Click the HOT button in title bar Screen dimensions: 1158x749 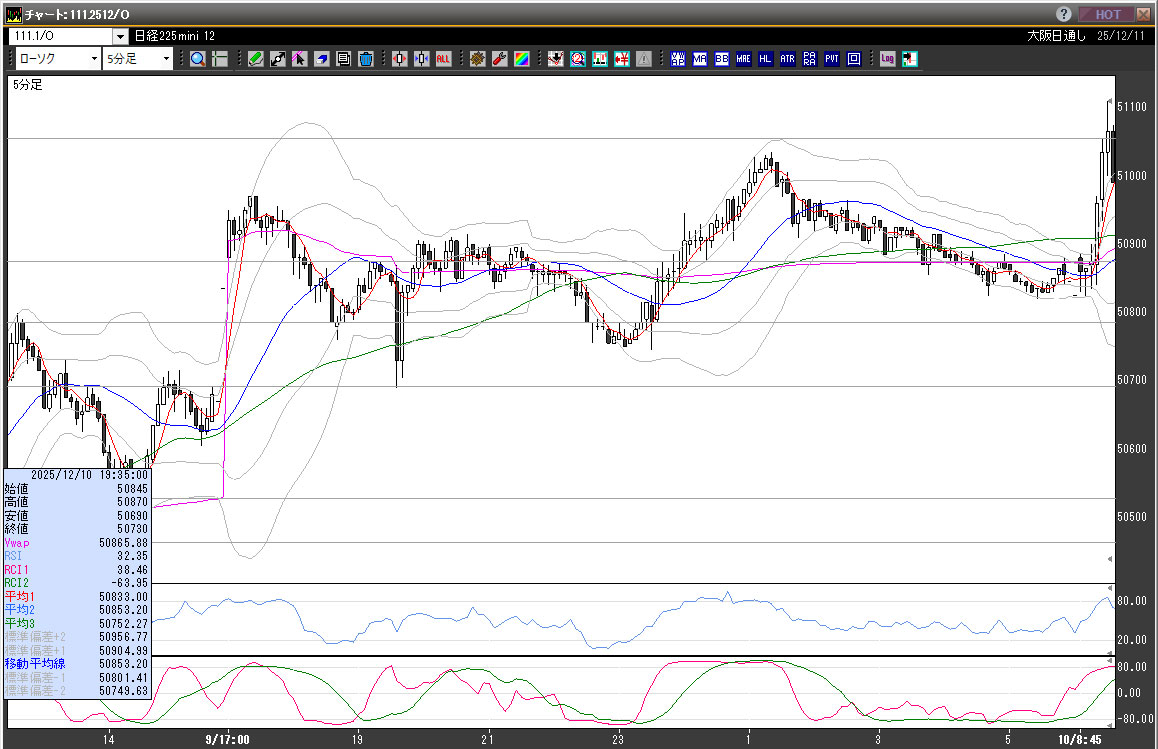point(1107,14)
